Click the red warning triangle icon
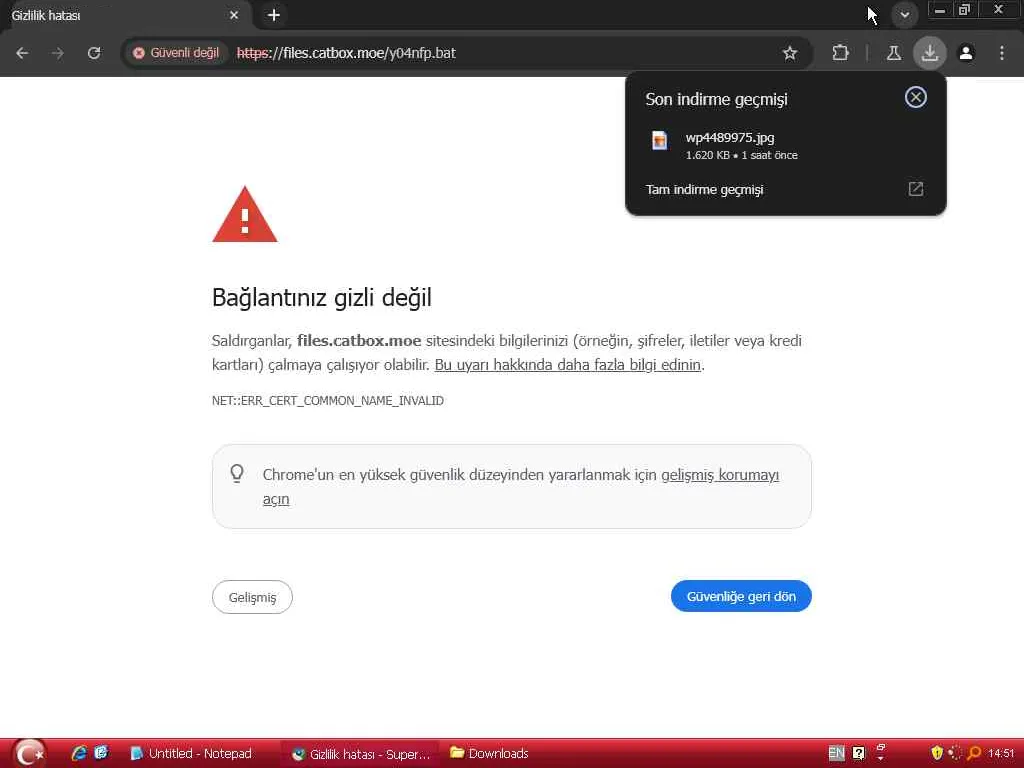Screen dimensions: 1024x768 click(245, 215)
